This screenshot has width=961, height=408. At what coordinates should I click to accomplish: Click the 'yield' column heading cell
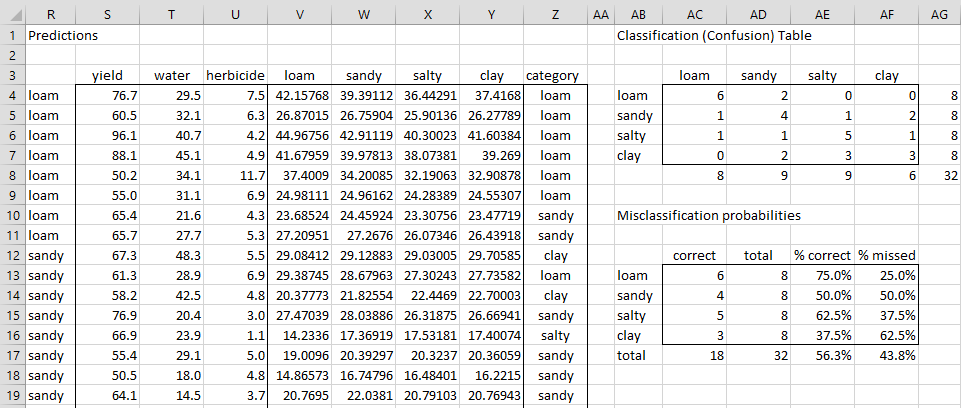pyautogui.click(x=107, y=76)
